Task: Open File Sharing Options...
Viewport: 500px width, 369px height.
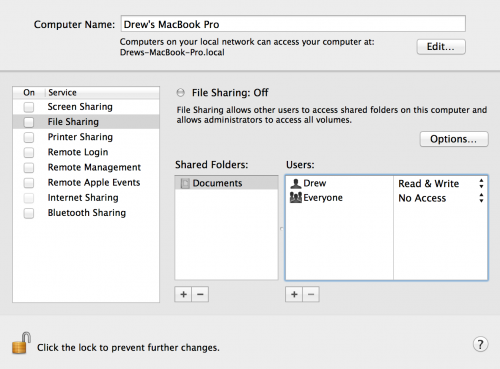Action: 454,139
